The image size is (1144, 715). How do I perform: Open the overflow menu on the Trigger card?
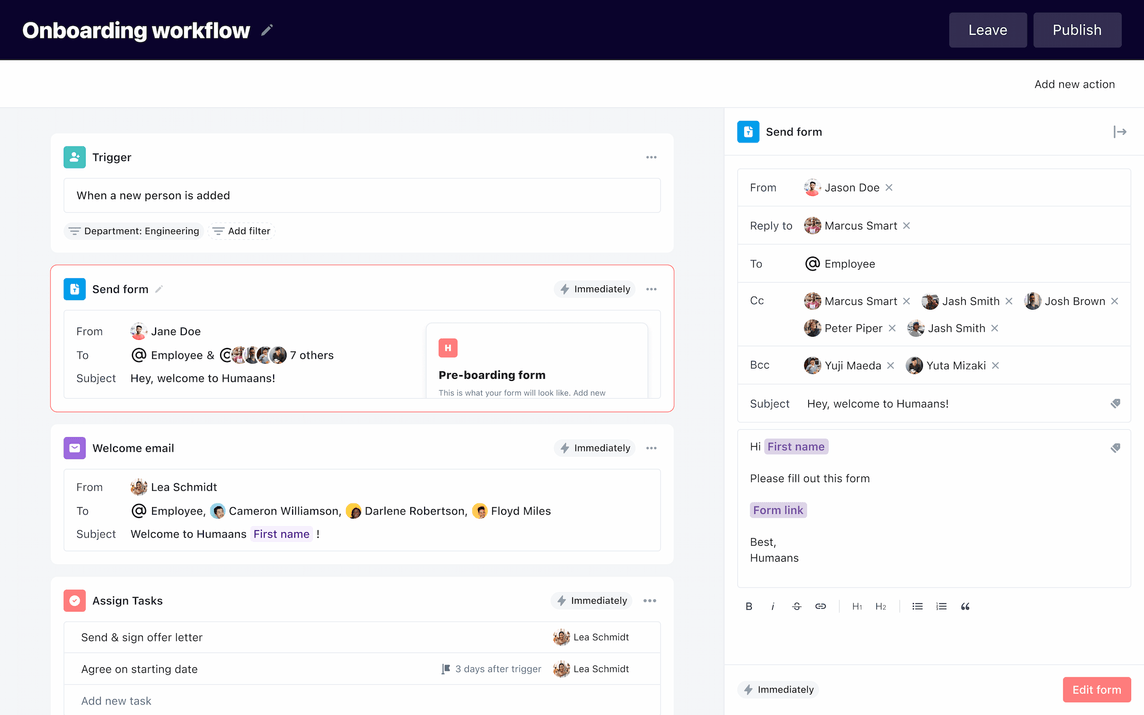click(651, 157)
